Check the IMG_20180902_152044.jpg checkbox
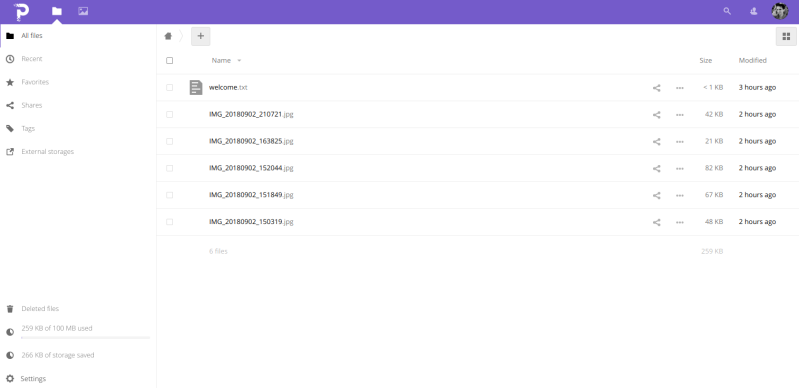This screenshot has width=799, height=388. click(x=170, y=168)
